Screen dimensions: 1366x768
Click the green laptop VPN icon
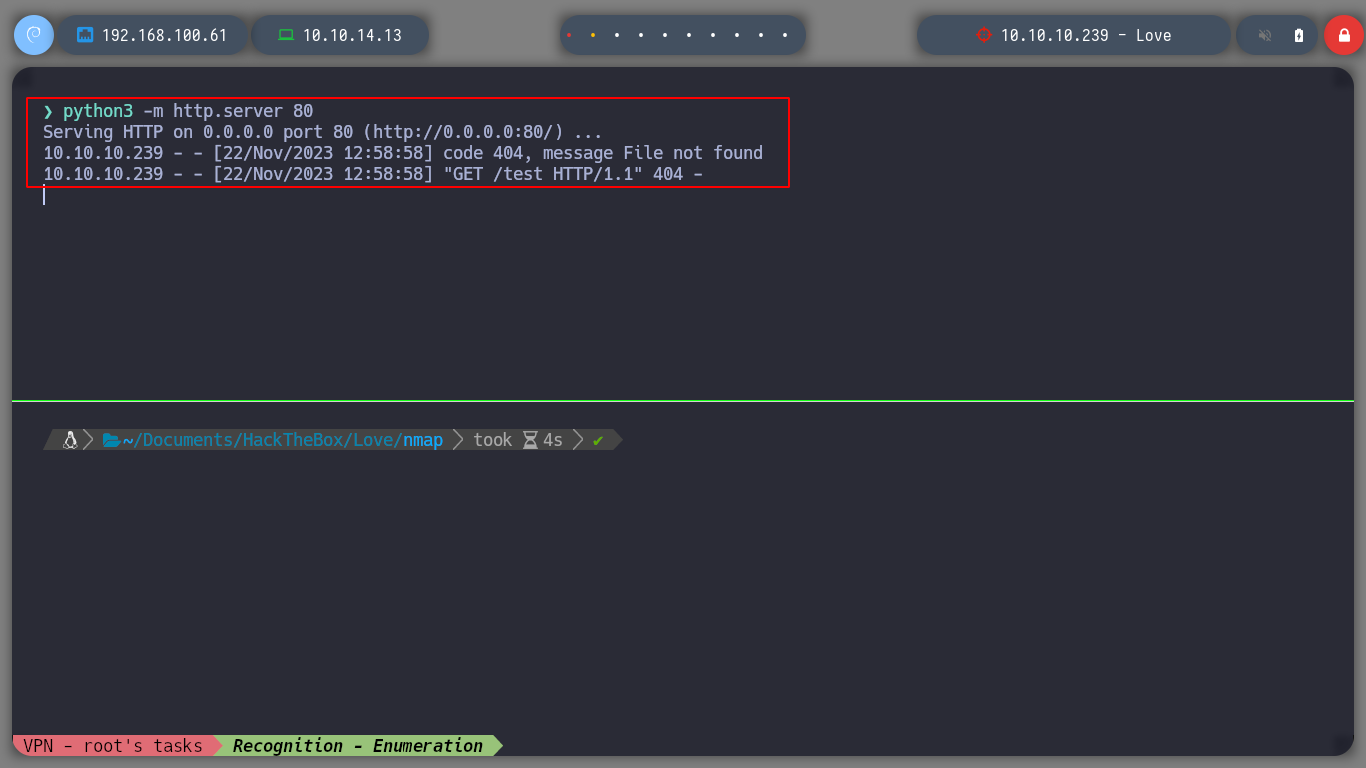point(286,35)
